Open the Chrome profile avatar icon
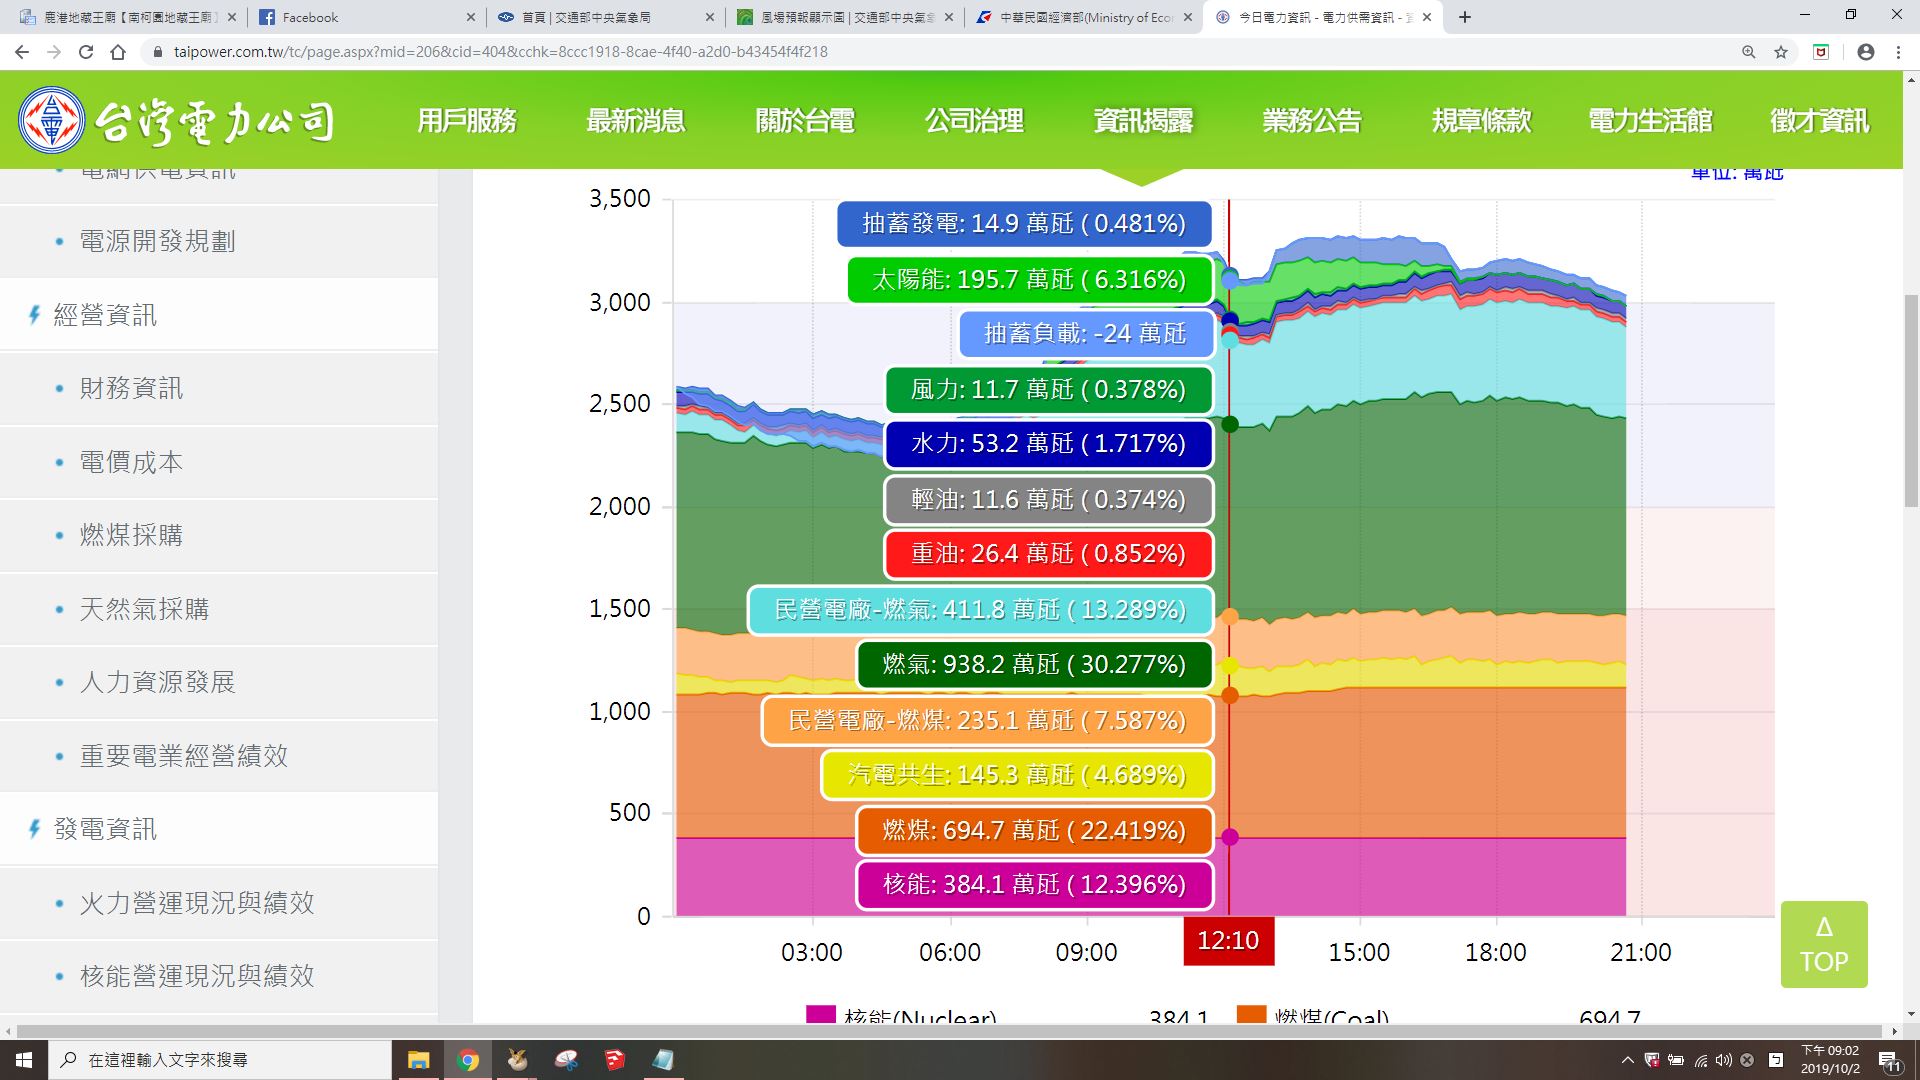Image resolution: width=1920 pixels, height=1080 pixels. click(x=1865, y=52)
